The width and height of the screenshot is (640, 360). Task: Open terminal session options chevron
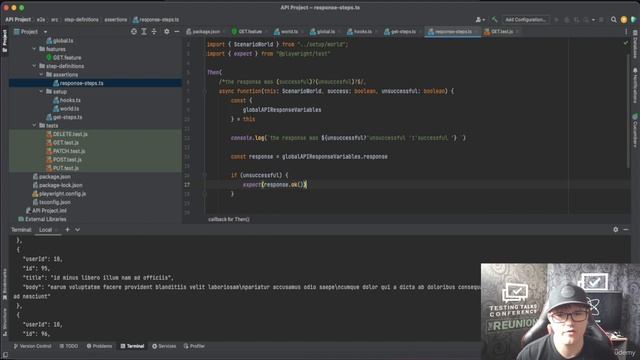[78, 230]
